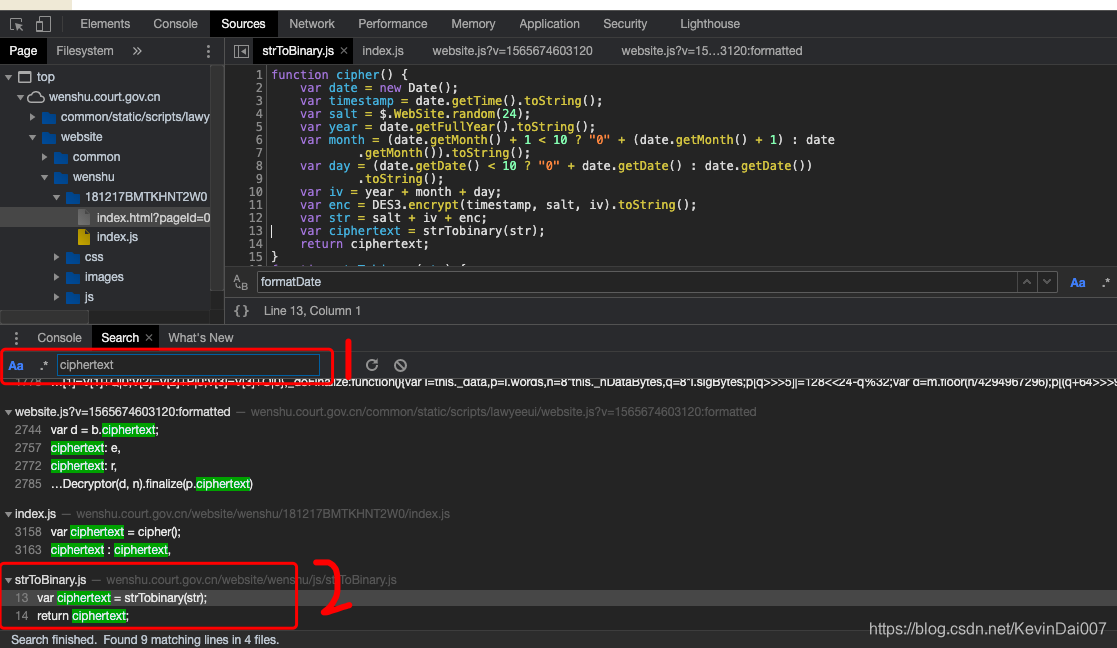Expand the images folder arrow
Viewport: 1117px width, 648px height.
(56, 277)
